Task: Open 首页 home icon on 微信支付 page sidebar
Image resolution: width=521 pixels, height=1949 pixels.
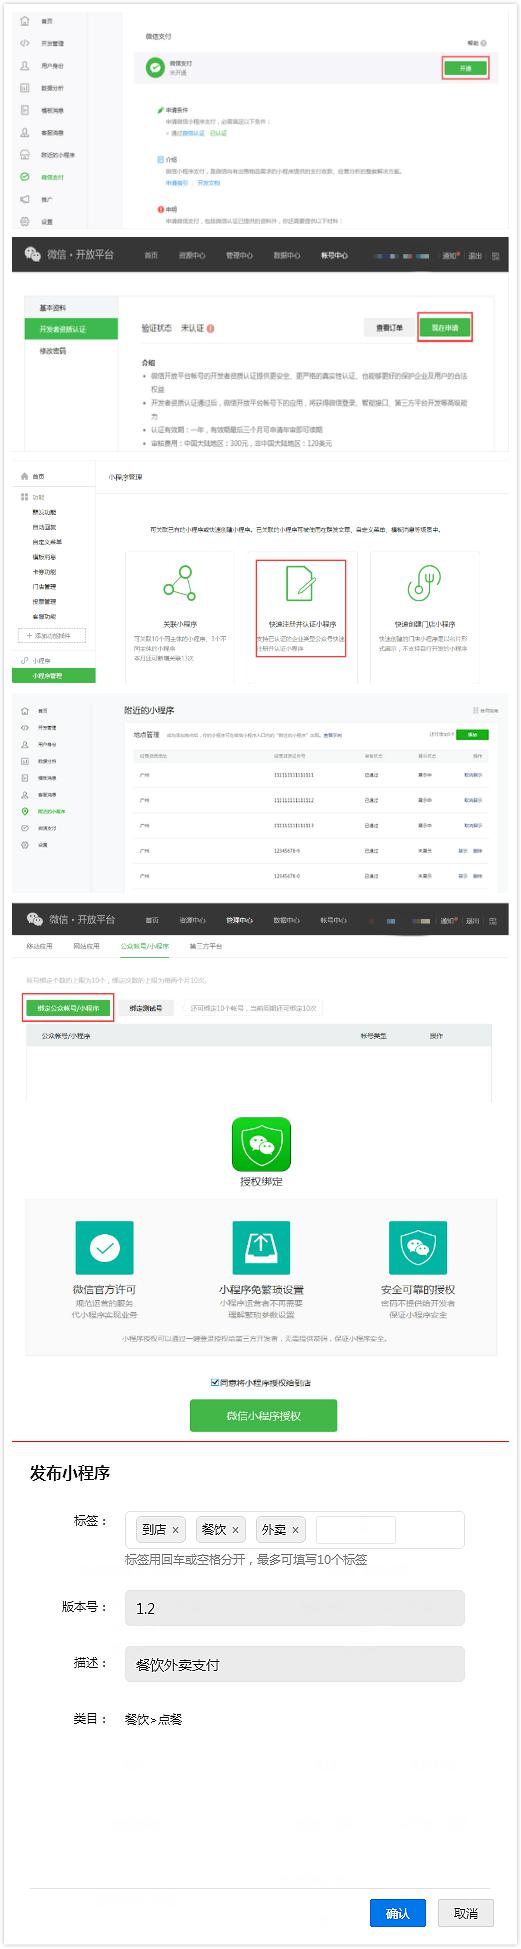Action: pyautogui.click(x=25, y=21)
